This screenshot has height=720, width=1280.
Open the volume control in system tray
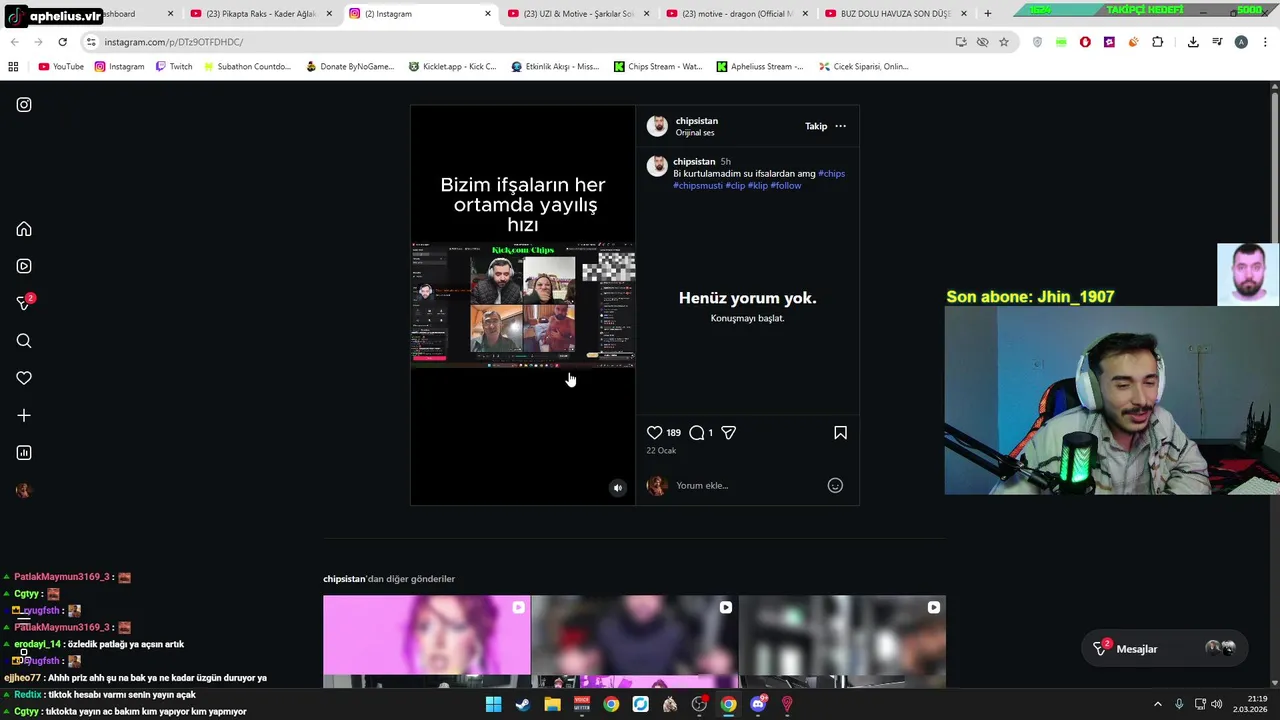(x=1217, y=704)
